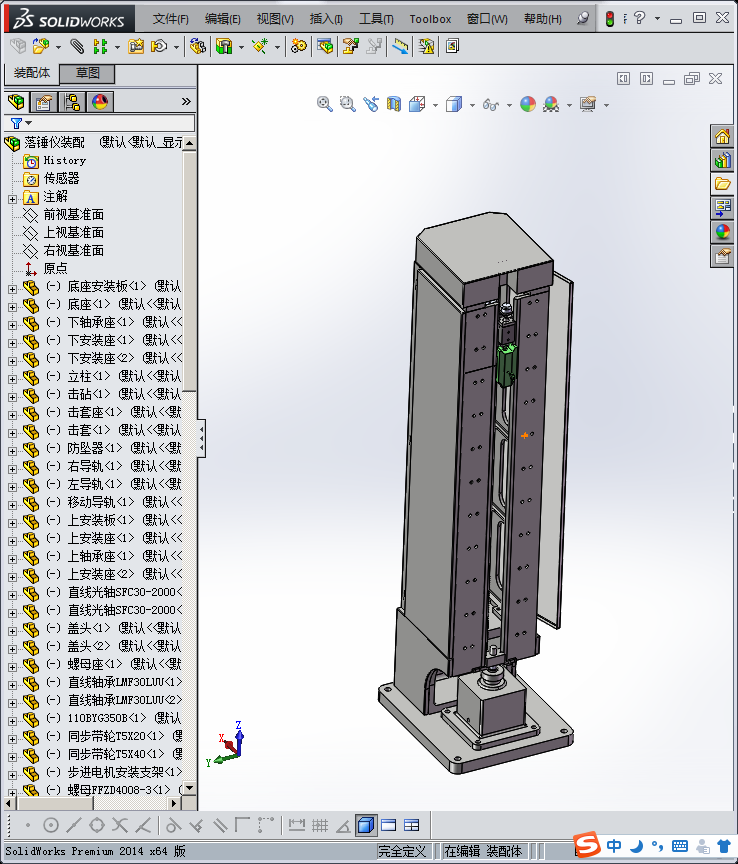The height and width of the screenshot is (864, 738).
Task: Open Appearances and Scenes task pane icon
Action: (x=722, y=232)
